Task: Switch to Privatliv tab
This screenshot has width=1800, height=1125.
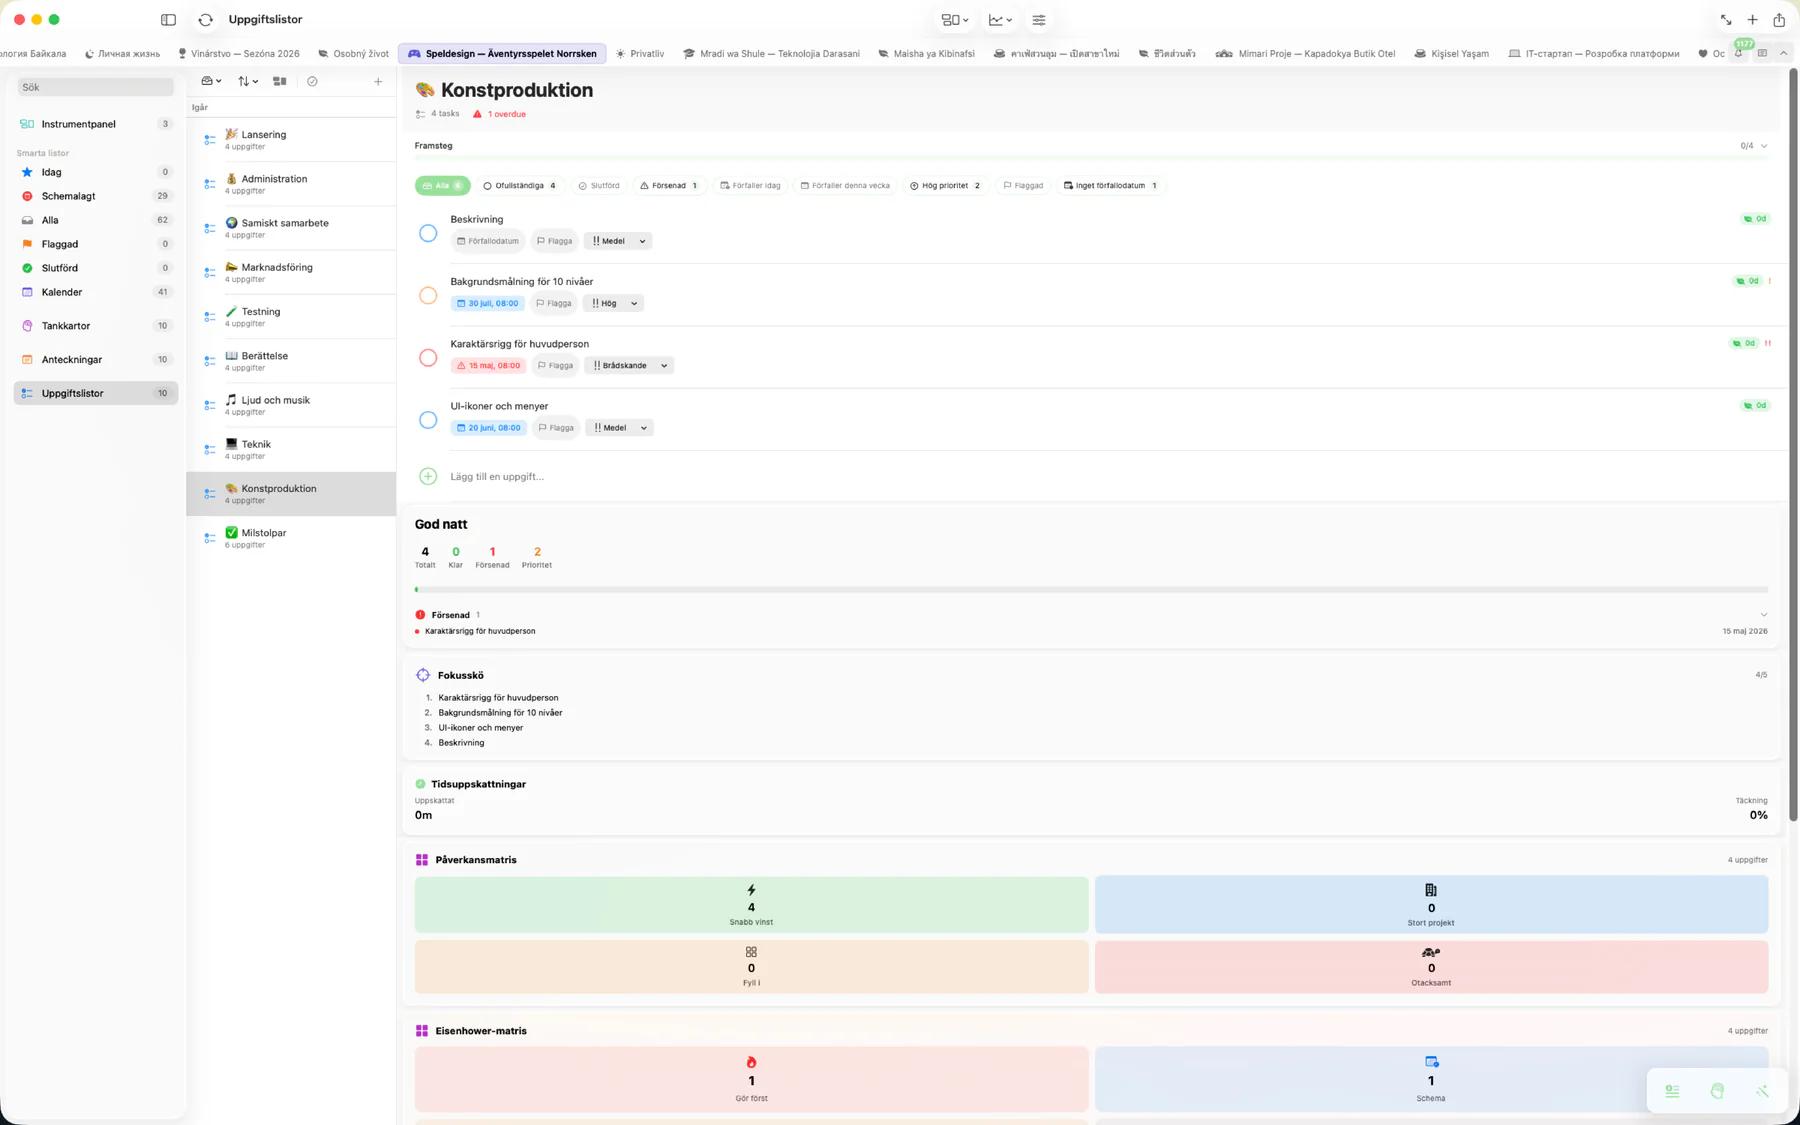Action: click(x=640, y=54)
